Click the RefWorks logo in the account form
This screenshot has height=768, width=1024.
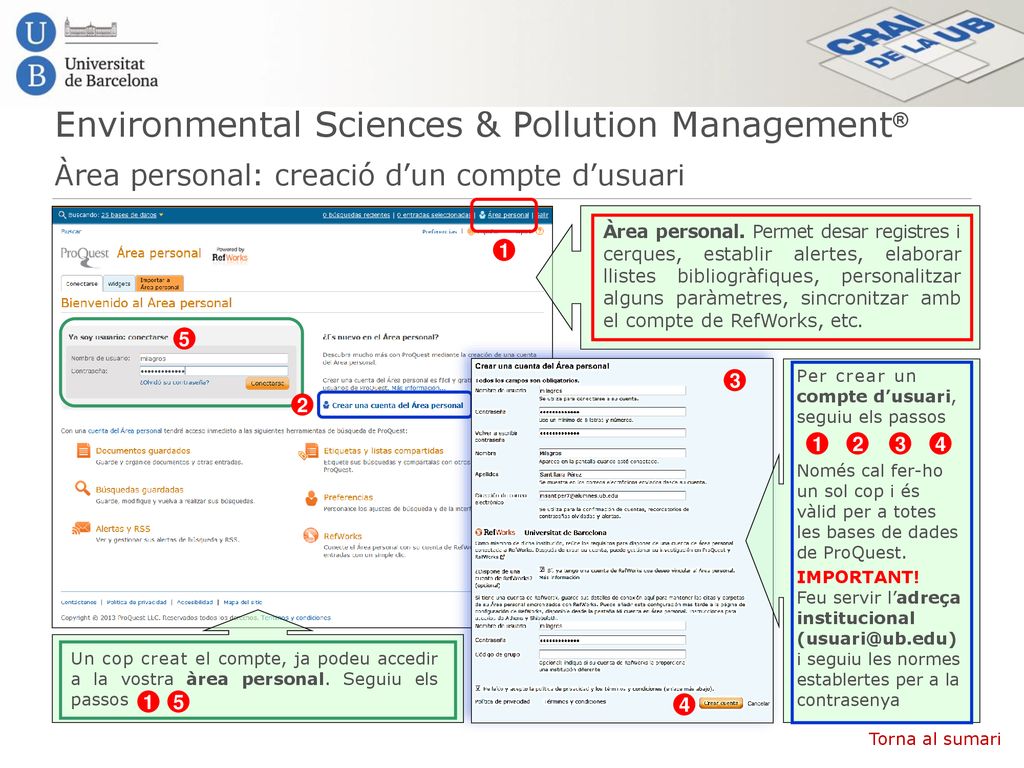point(496,532)
